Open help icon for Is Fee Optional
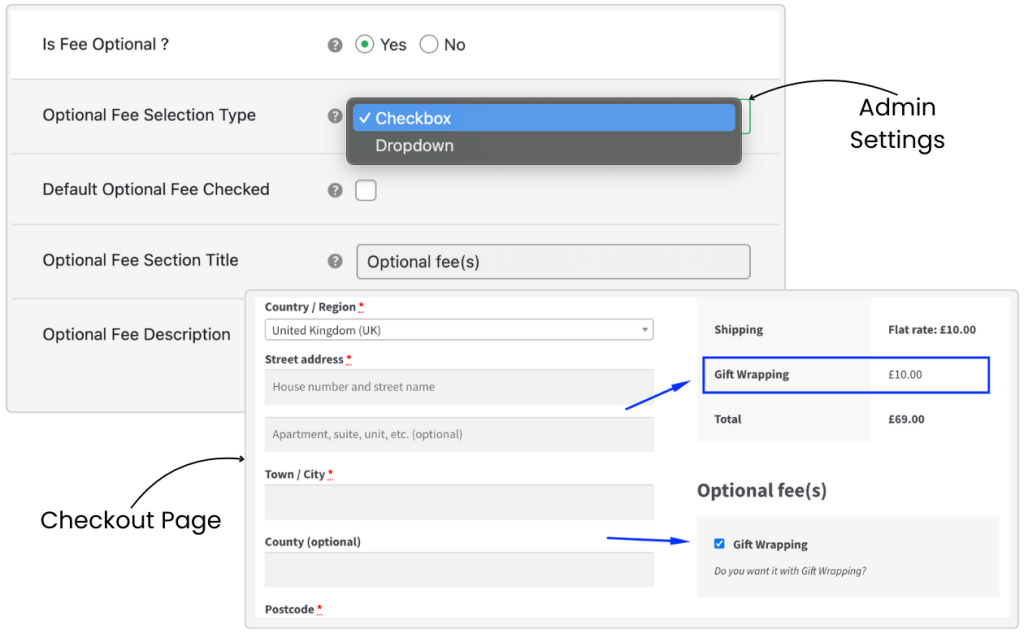Image resolution: width=1024 pixels, height=634 pixels. tap(335, 45)
